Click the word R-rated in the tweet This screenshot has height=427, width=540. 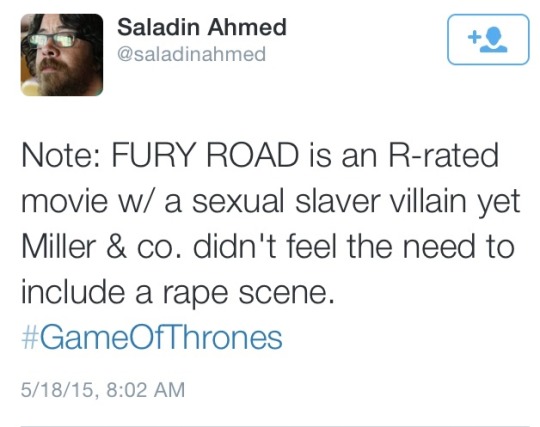444,155
